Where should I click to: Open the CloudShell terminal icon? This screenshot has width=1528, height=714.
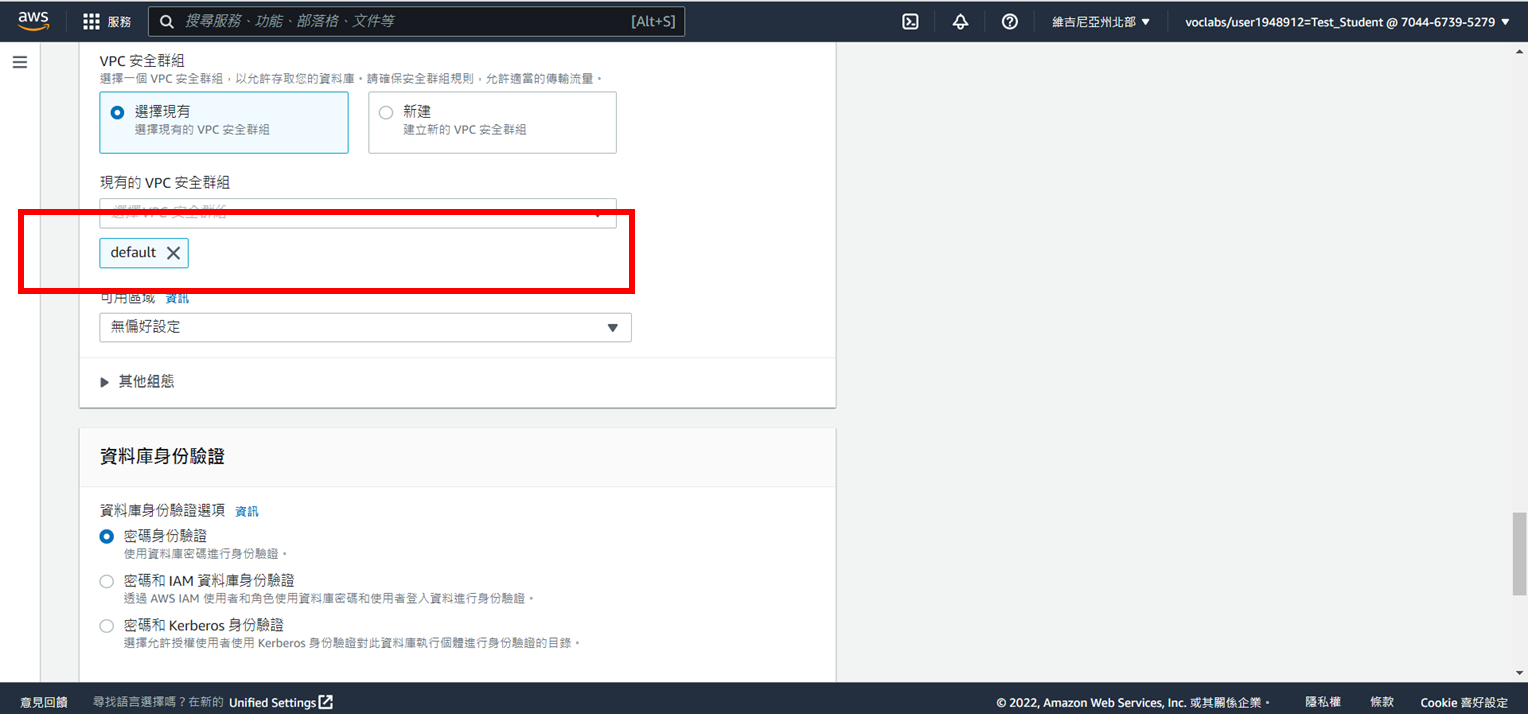coord(909,21)
